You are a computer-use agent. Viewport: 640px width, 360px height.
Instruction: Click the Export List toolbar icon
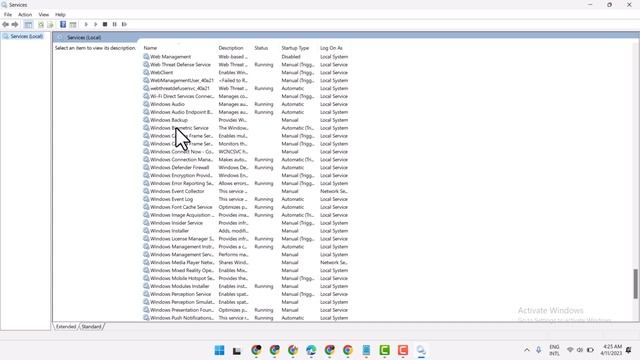pyautogui.click(x=50, y=24)
